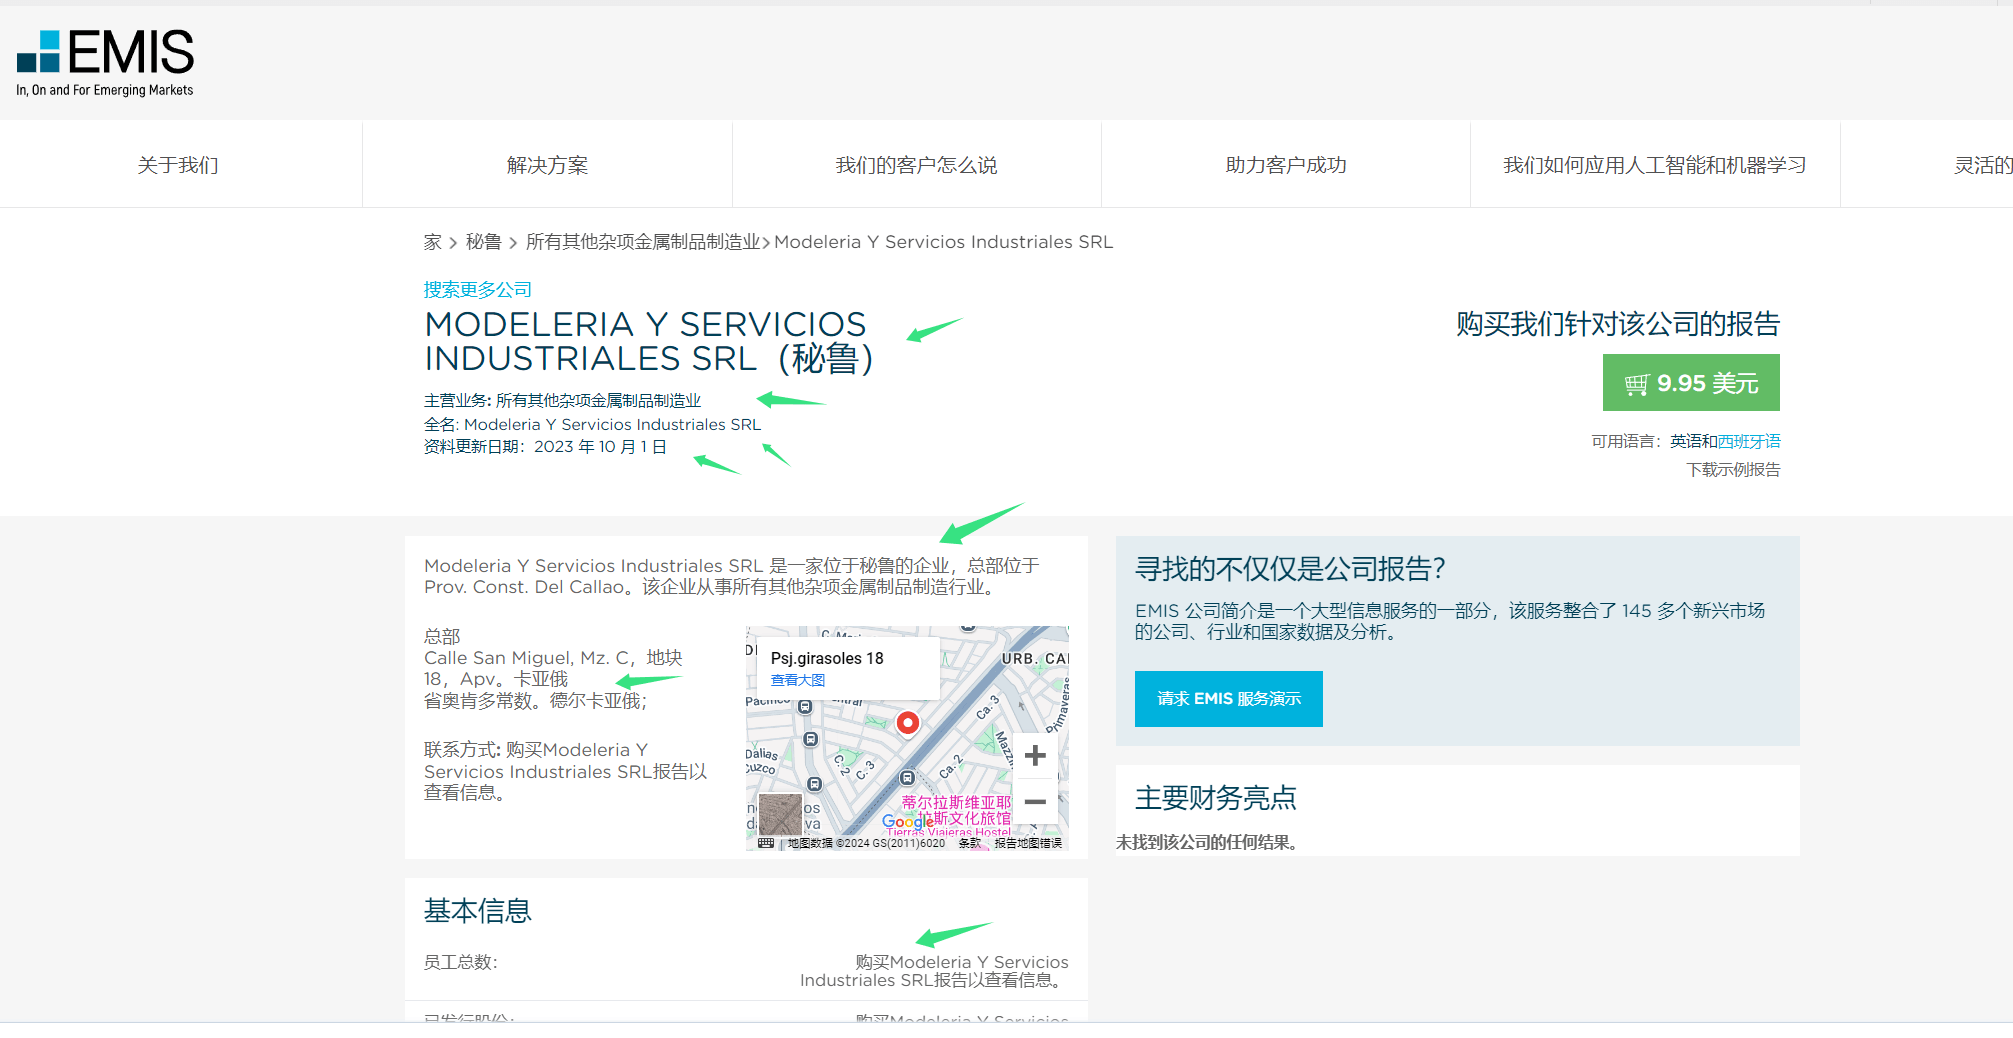Click the current page Modeleria breadcrumb
This screenshot has width=2013, height=1038.
pyautogui.click(x=943, y=242)
